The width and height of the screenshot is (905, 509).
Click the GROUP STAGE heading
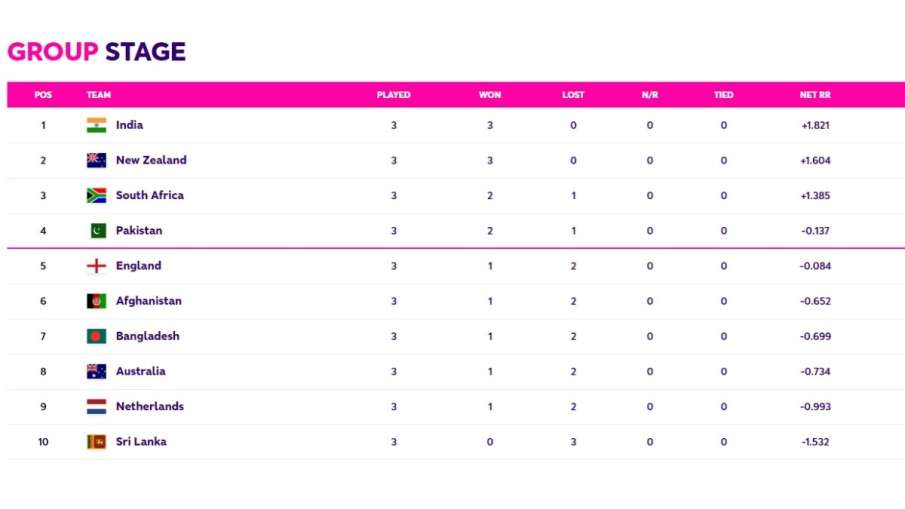point(97,52)
